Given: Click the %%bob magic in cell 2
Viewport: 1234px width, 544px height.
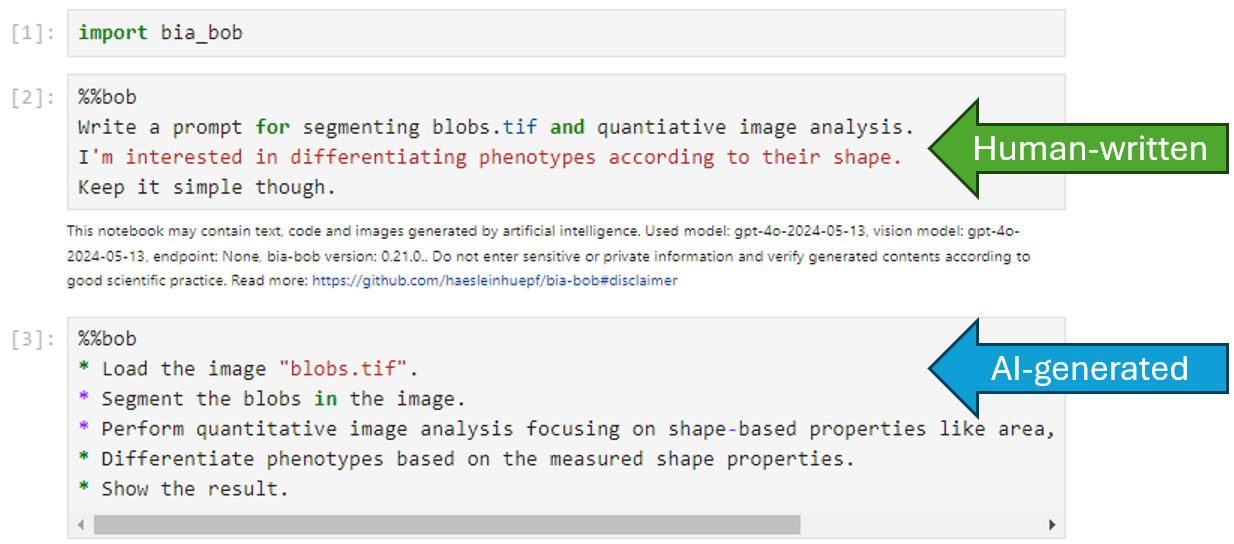Looking at the screenshot, I should tap(107, 97).
